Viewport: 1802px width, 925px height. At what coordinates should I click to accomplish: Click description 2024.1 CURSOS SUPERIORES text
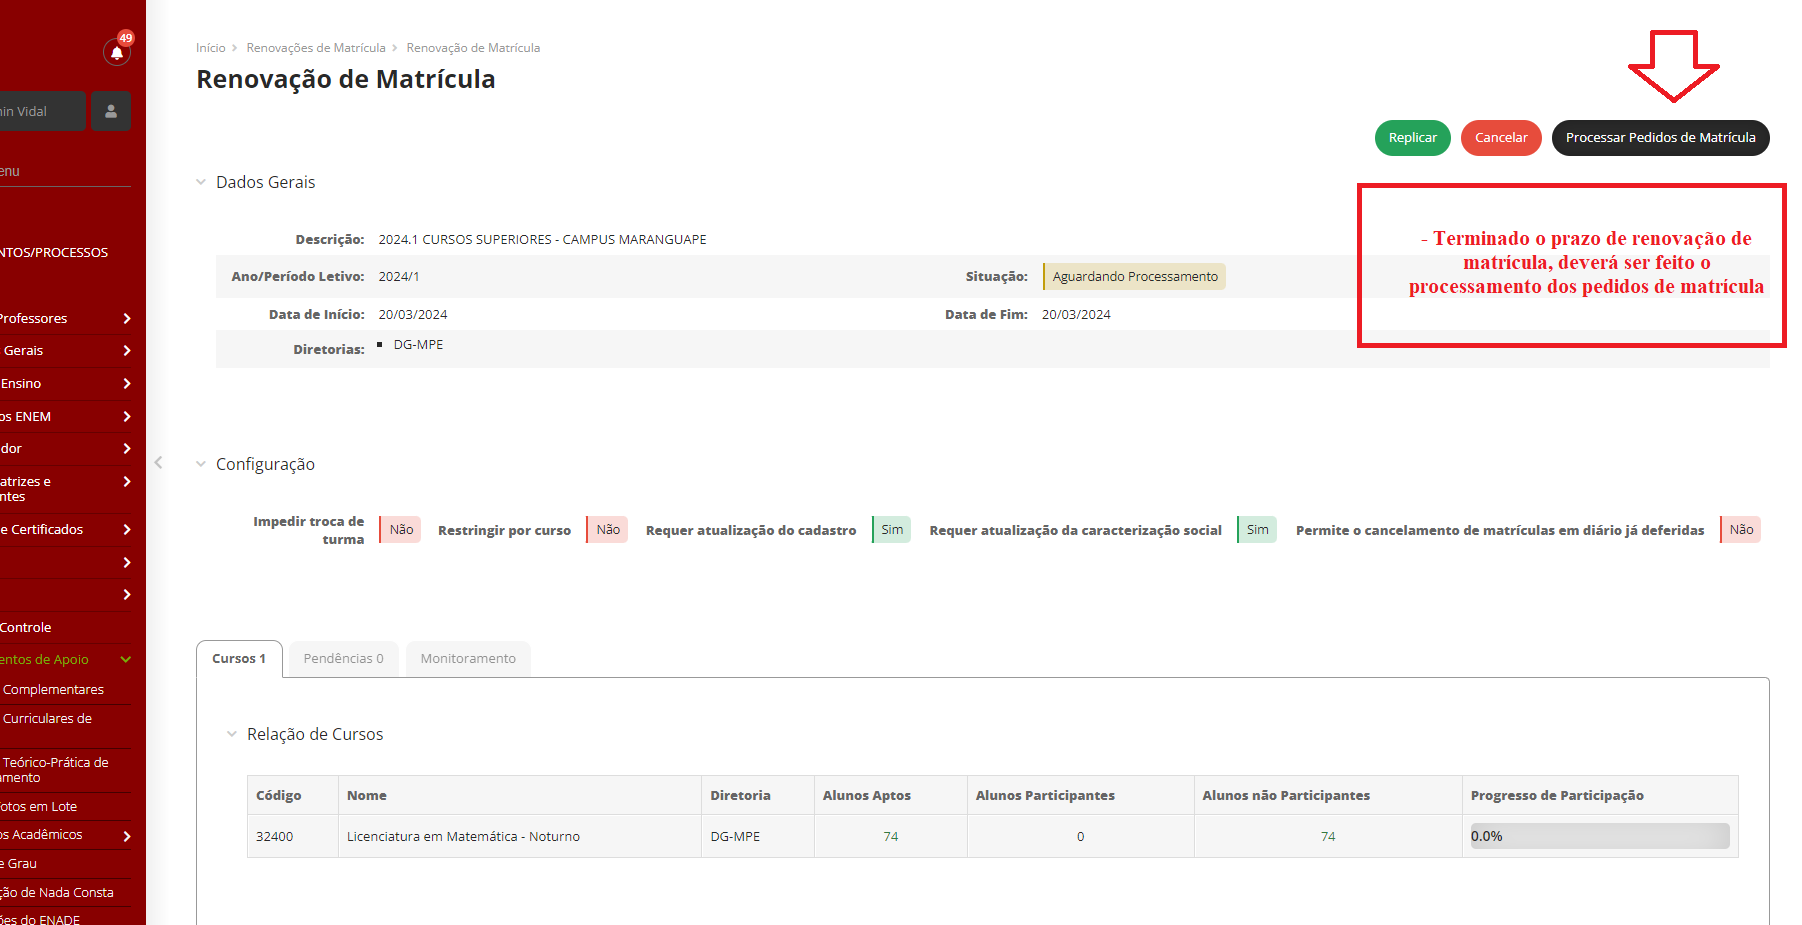pos(542,240)
